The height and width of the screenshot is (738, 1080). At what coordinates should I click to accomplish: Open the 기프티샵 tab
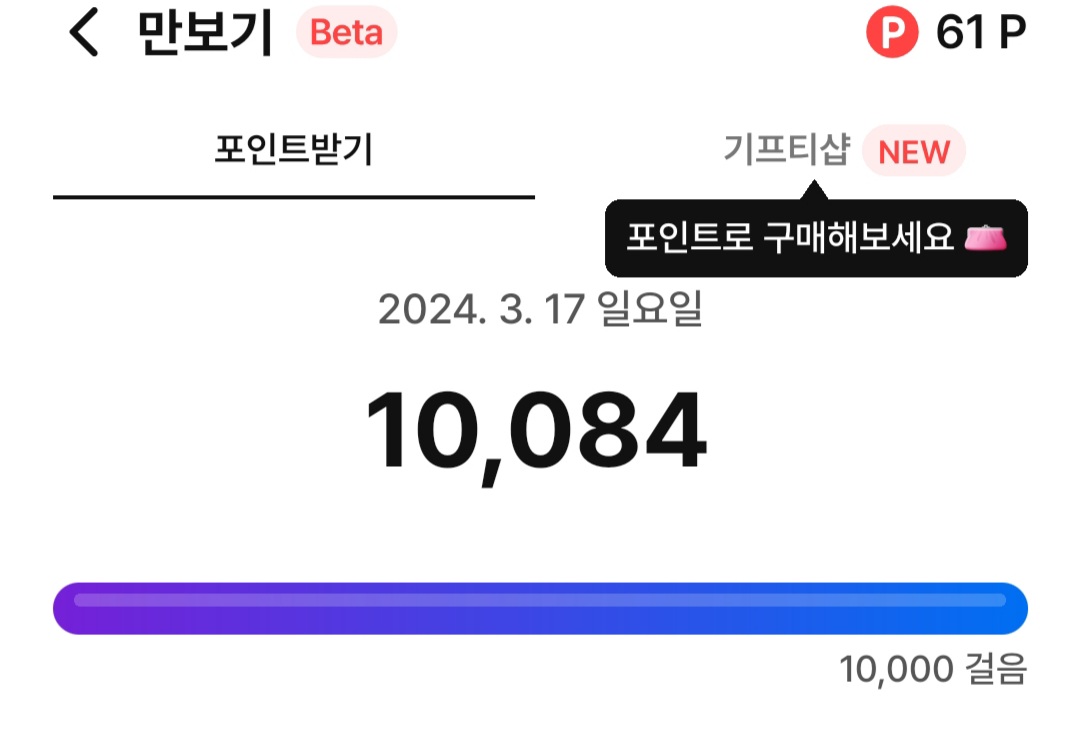click(786, 151)
